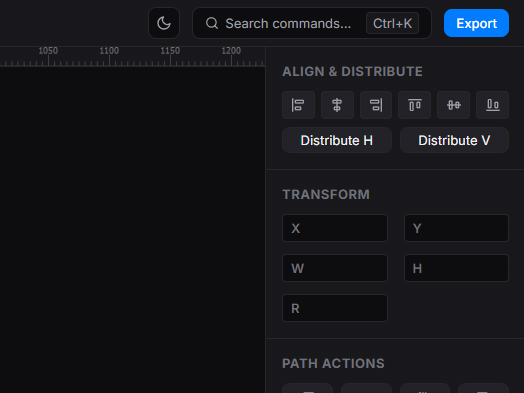Click the TRANSFORM section heading

326,194
